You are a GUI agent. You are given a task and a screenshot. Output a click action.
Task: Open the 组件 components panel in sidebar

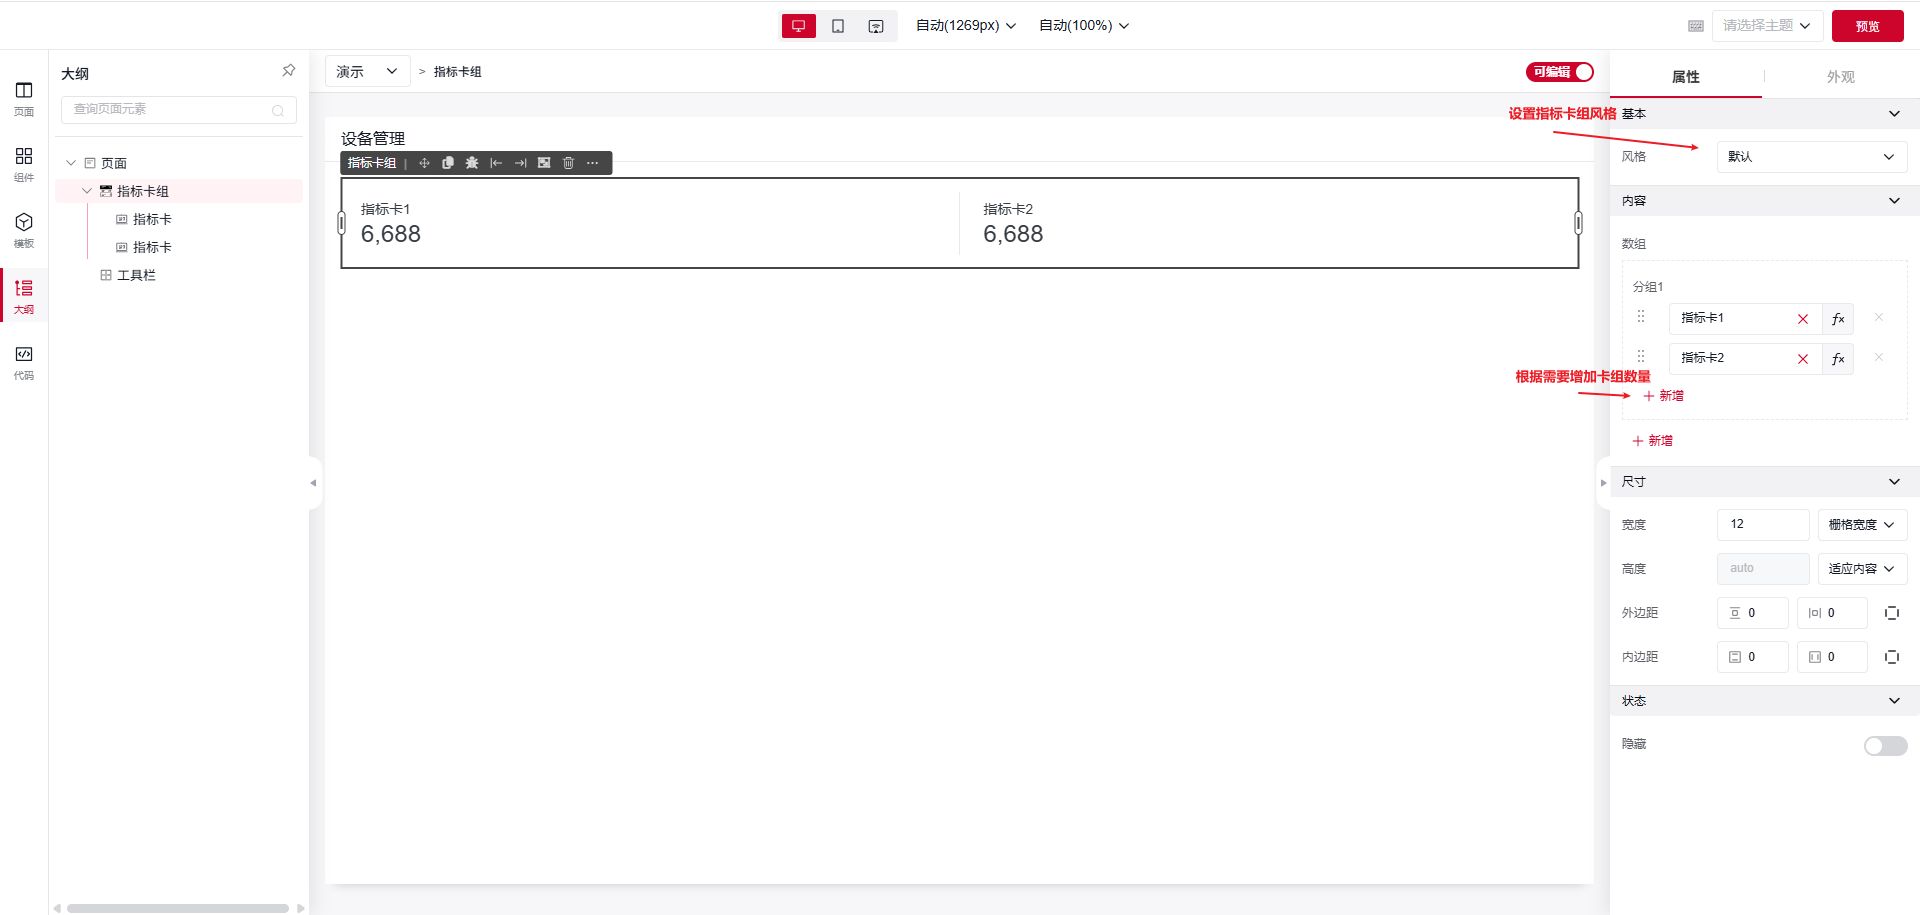tap(24, 164)
